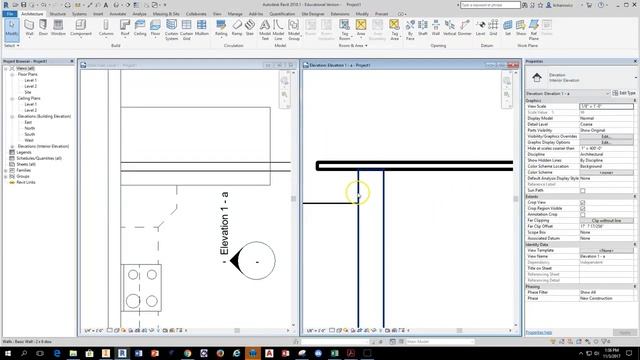Choose the Model Line tool

(278, 30)
